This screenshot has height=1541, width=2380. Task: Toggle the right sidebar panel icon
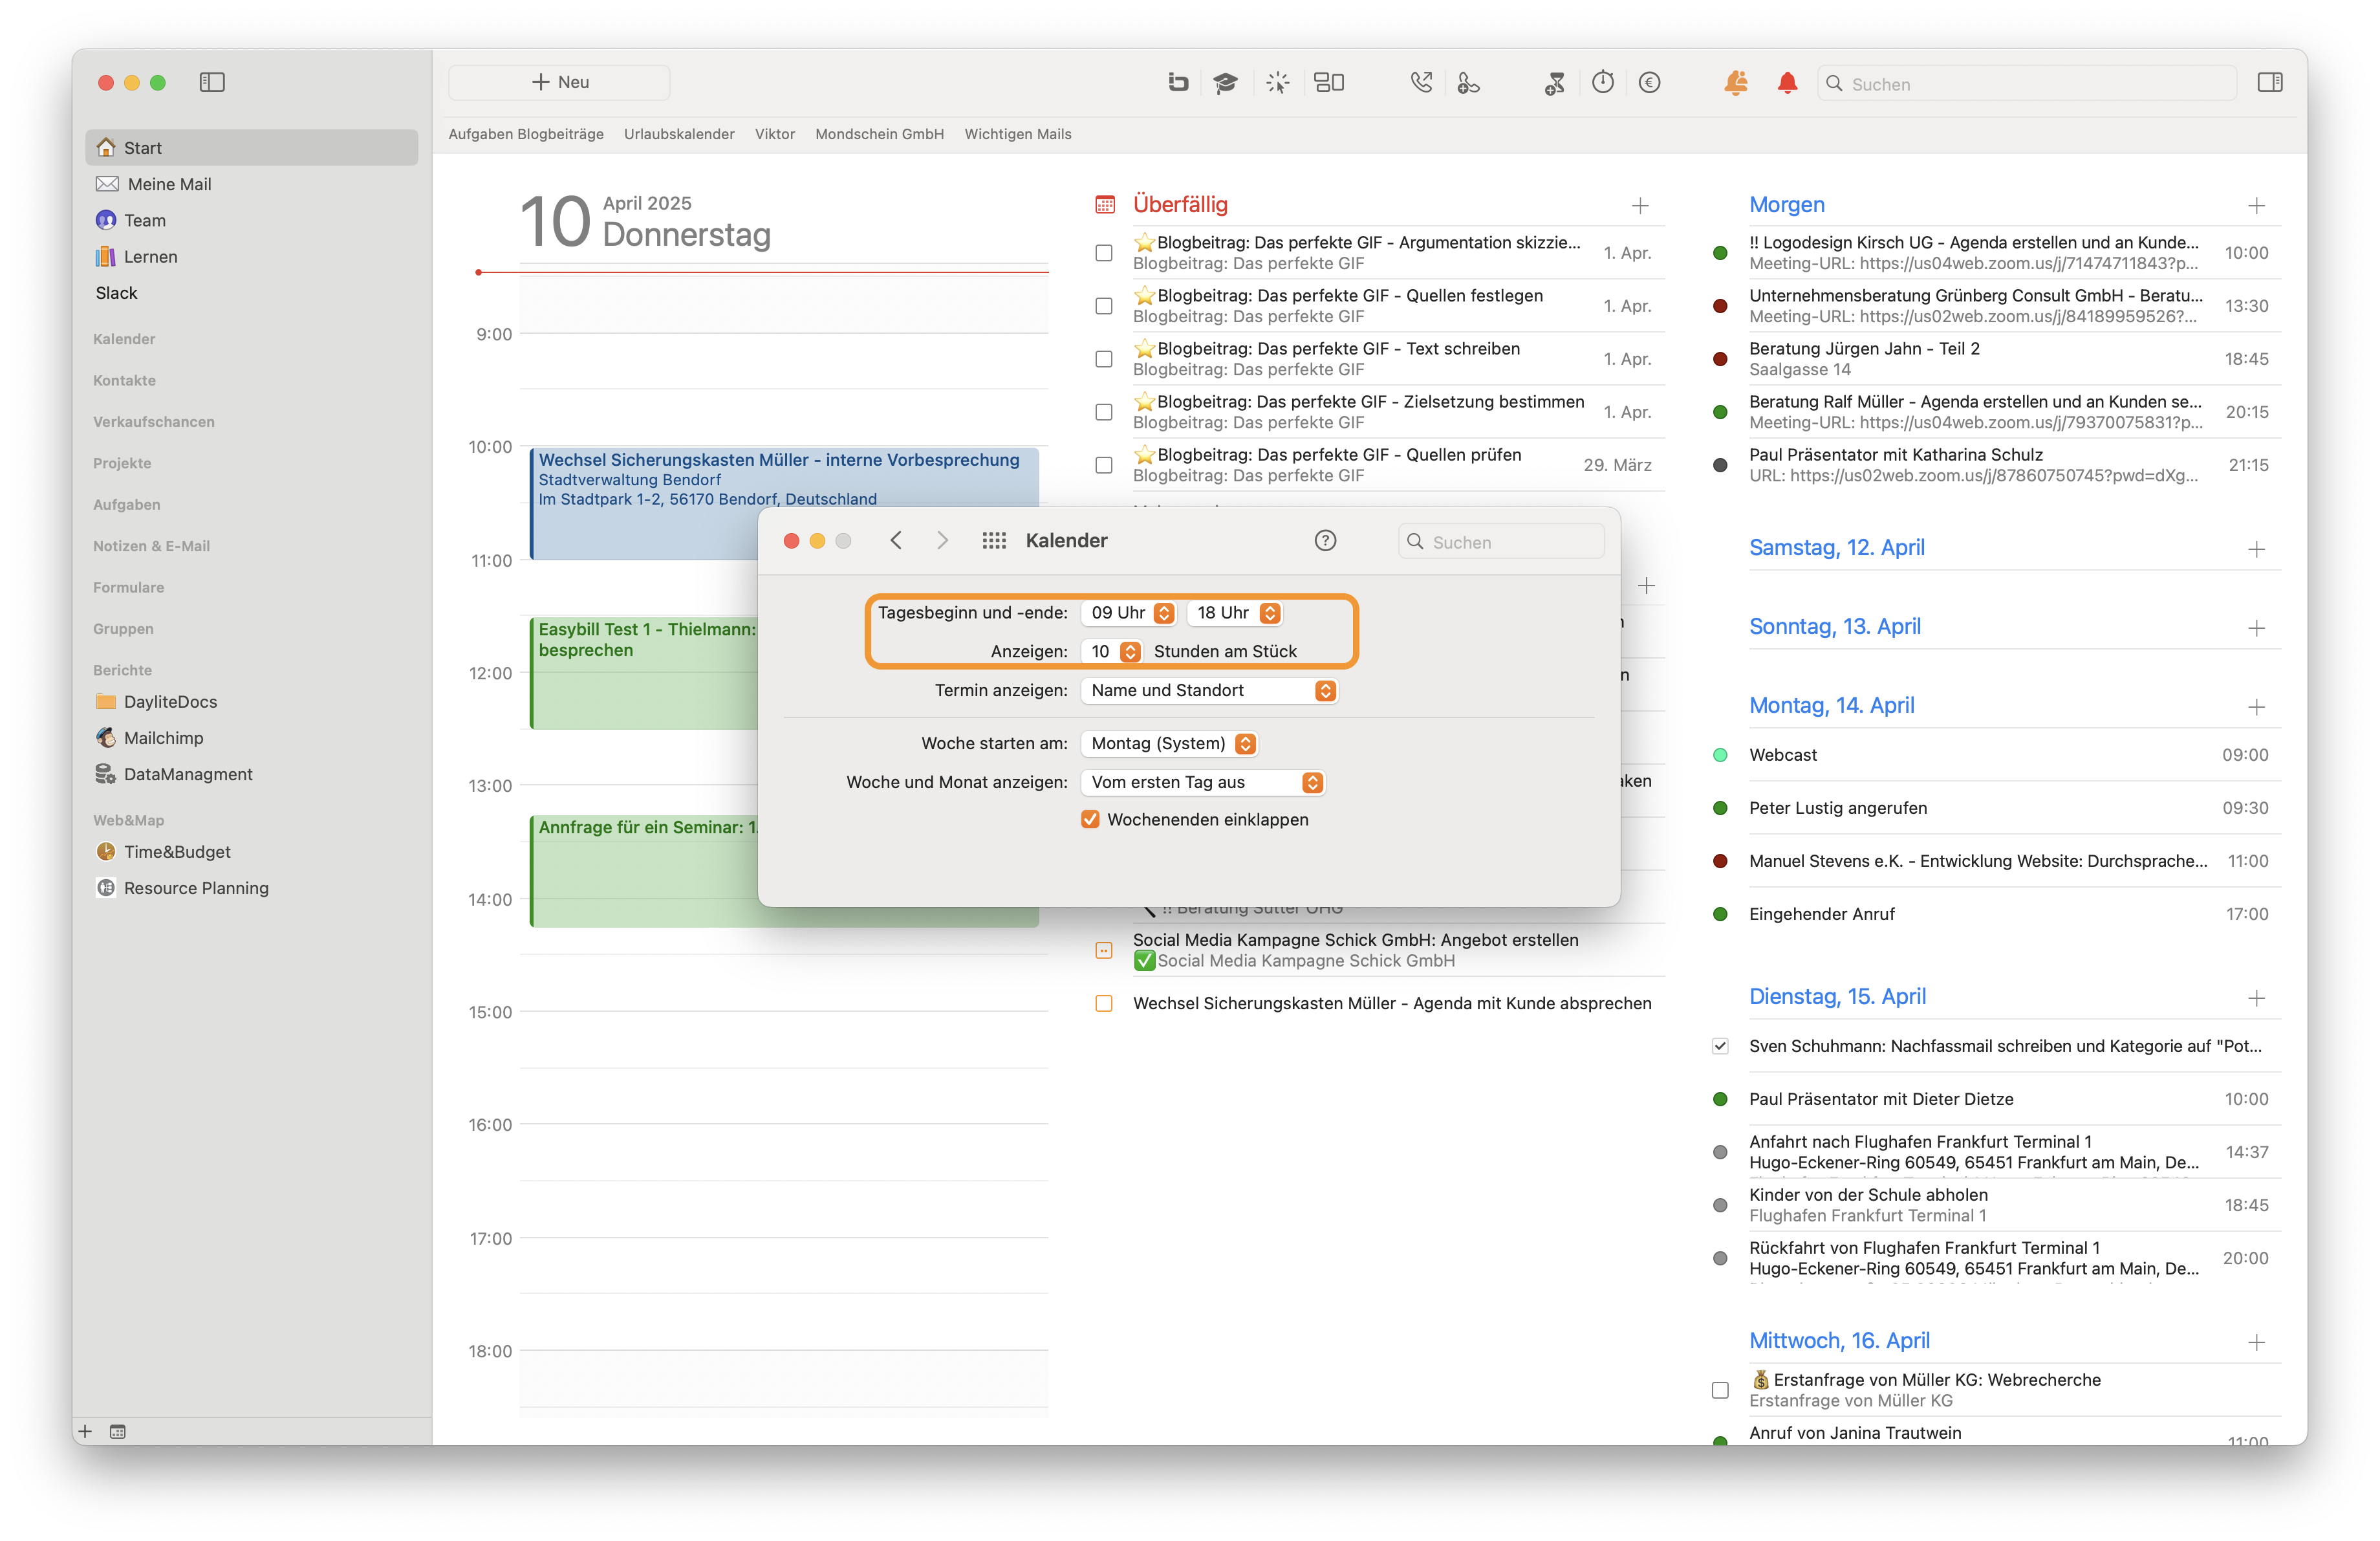[x=2270, y=82]
